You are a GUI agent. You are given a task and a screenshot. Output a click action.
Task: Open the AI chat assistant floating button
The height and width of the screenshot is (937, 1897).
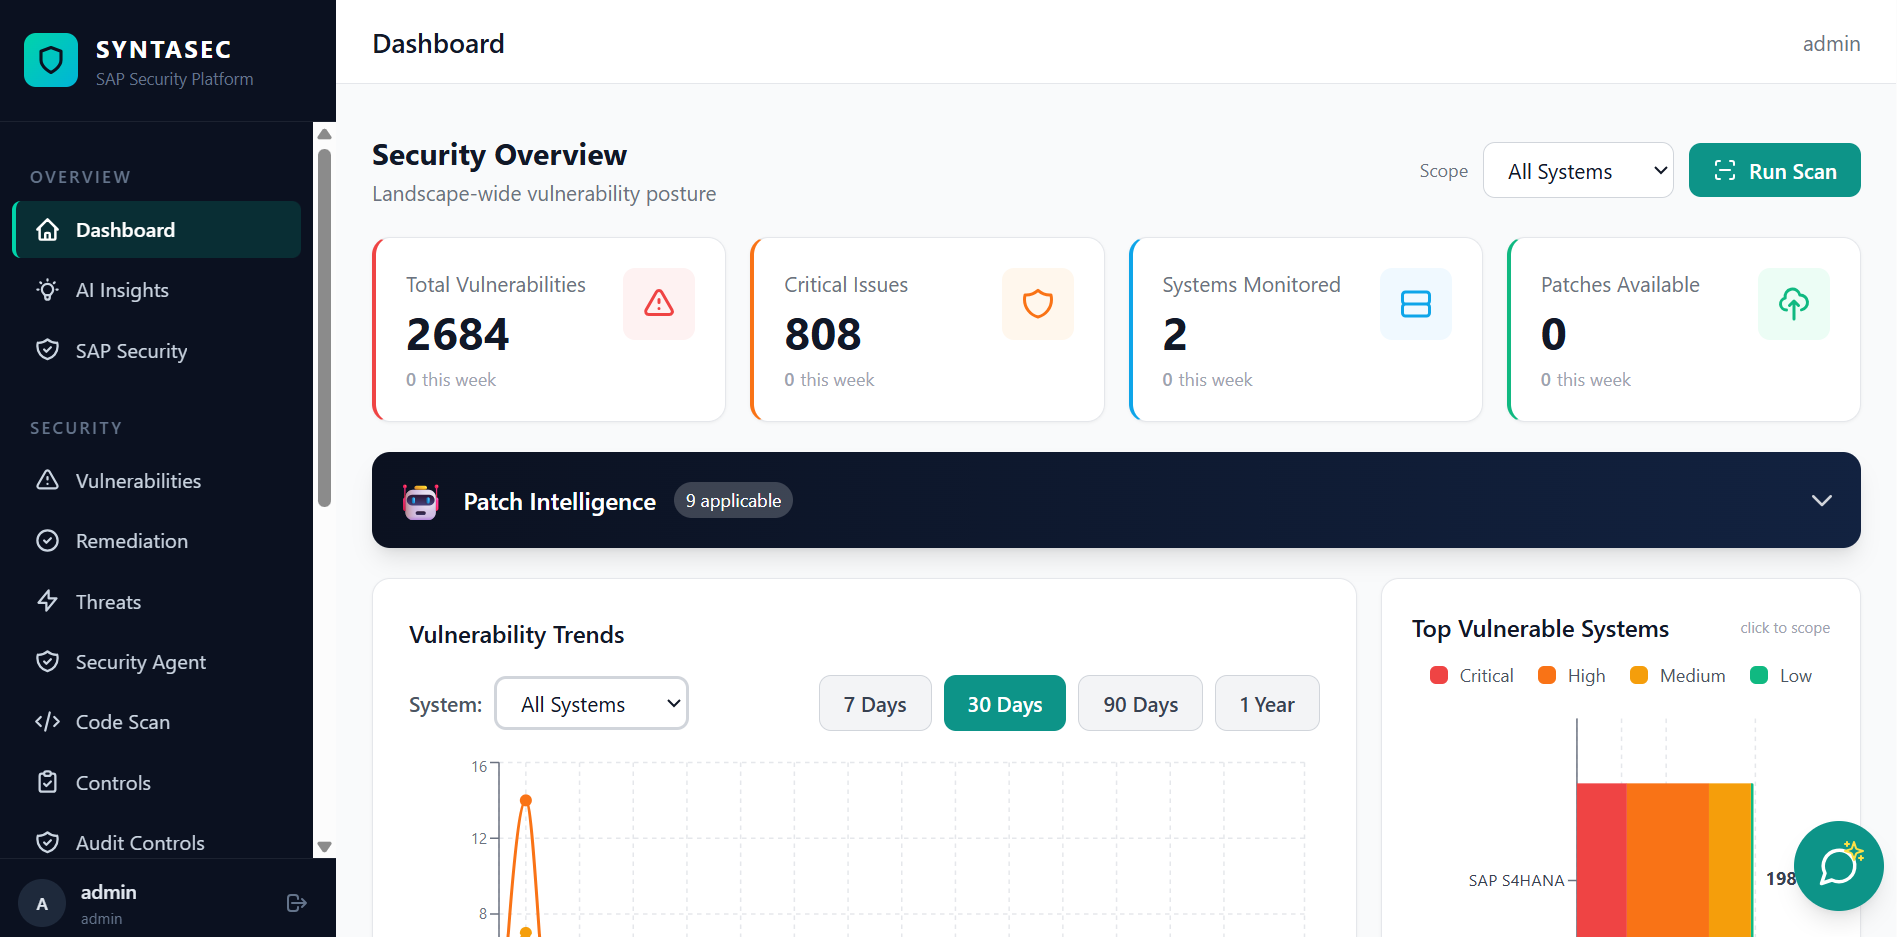pos(1838,866)
